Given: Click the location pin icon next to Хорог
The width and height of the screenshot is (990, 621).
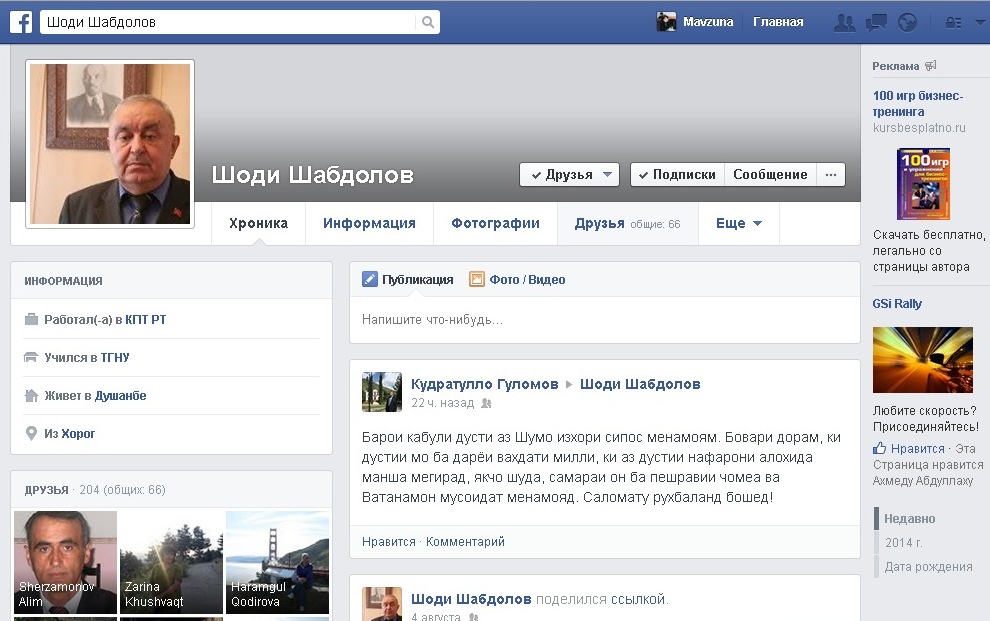Looking at the screenshot, I should 30,433.
